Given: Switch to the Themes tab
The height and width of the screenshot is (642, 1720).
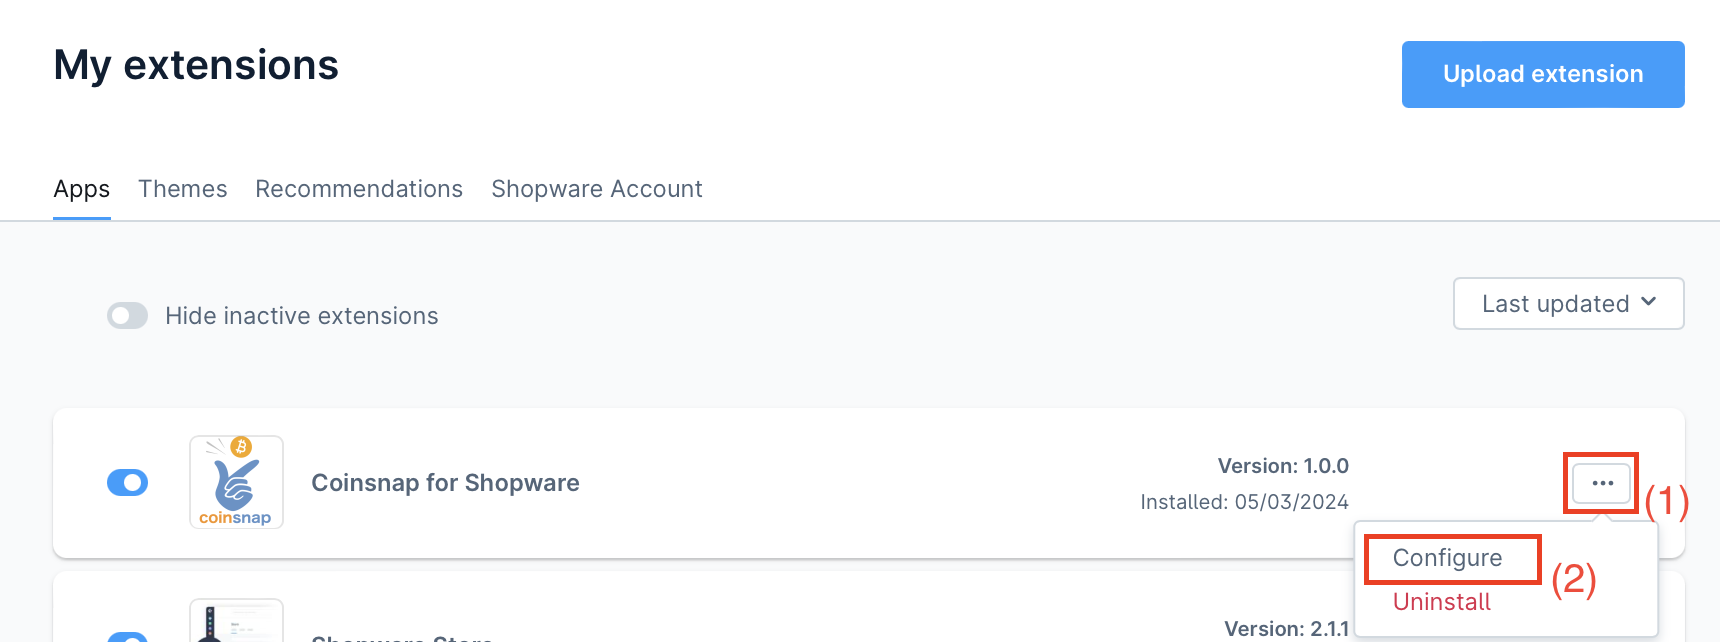Looking at the screenshot, I should (x=183, y=189).
